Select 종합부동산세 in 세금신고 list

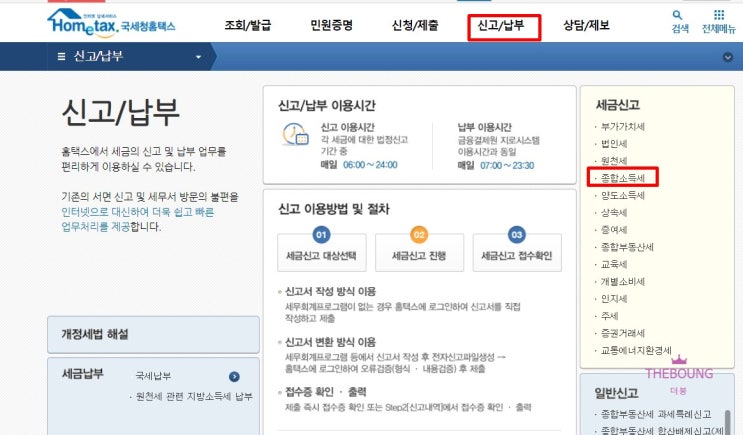tap(627, 247)
